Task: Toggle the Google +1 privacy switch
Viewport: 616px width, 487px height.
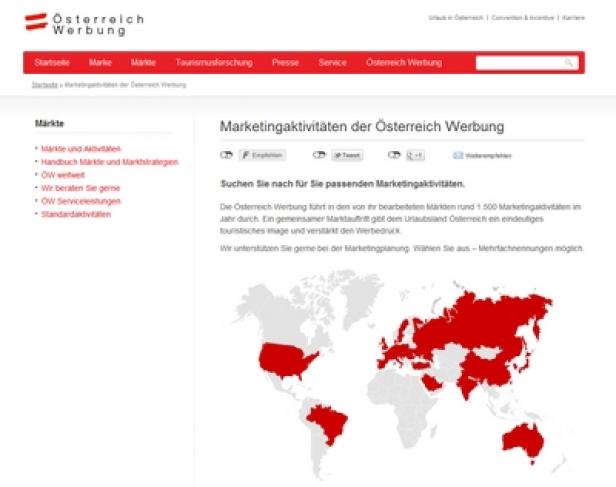Action: [x=394, y=155]
